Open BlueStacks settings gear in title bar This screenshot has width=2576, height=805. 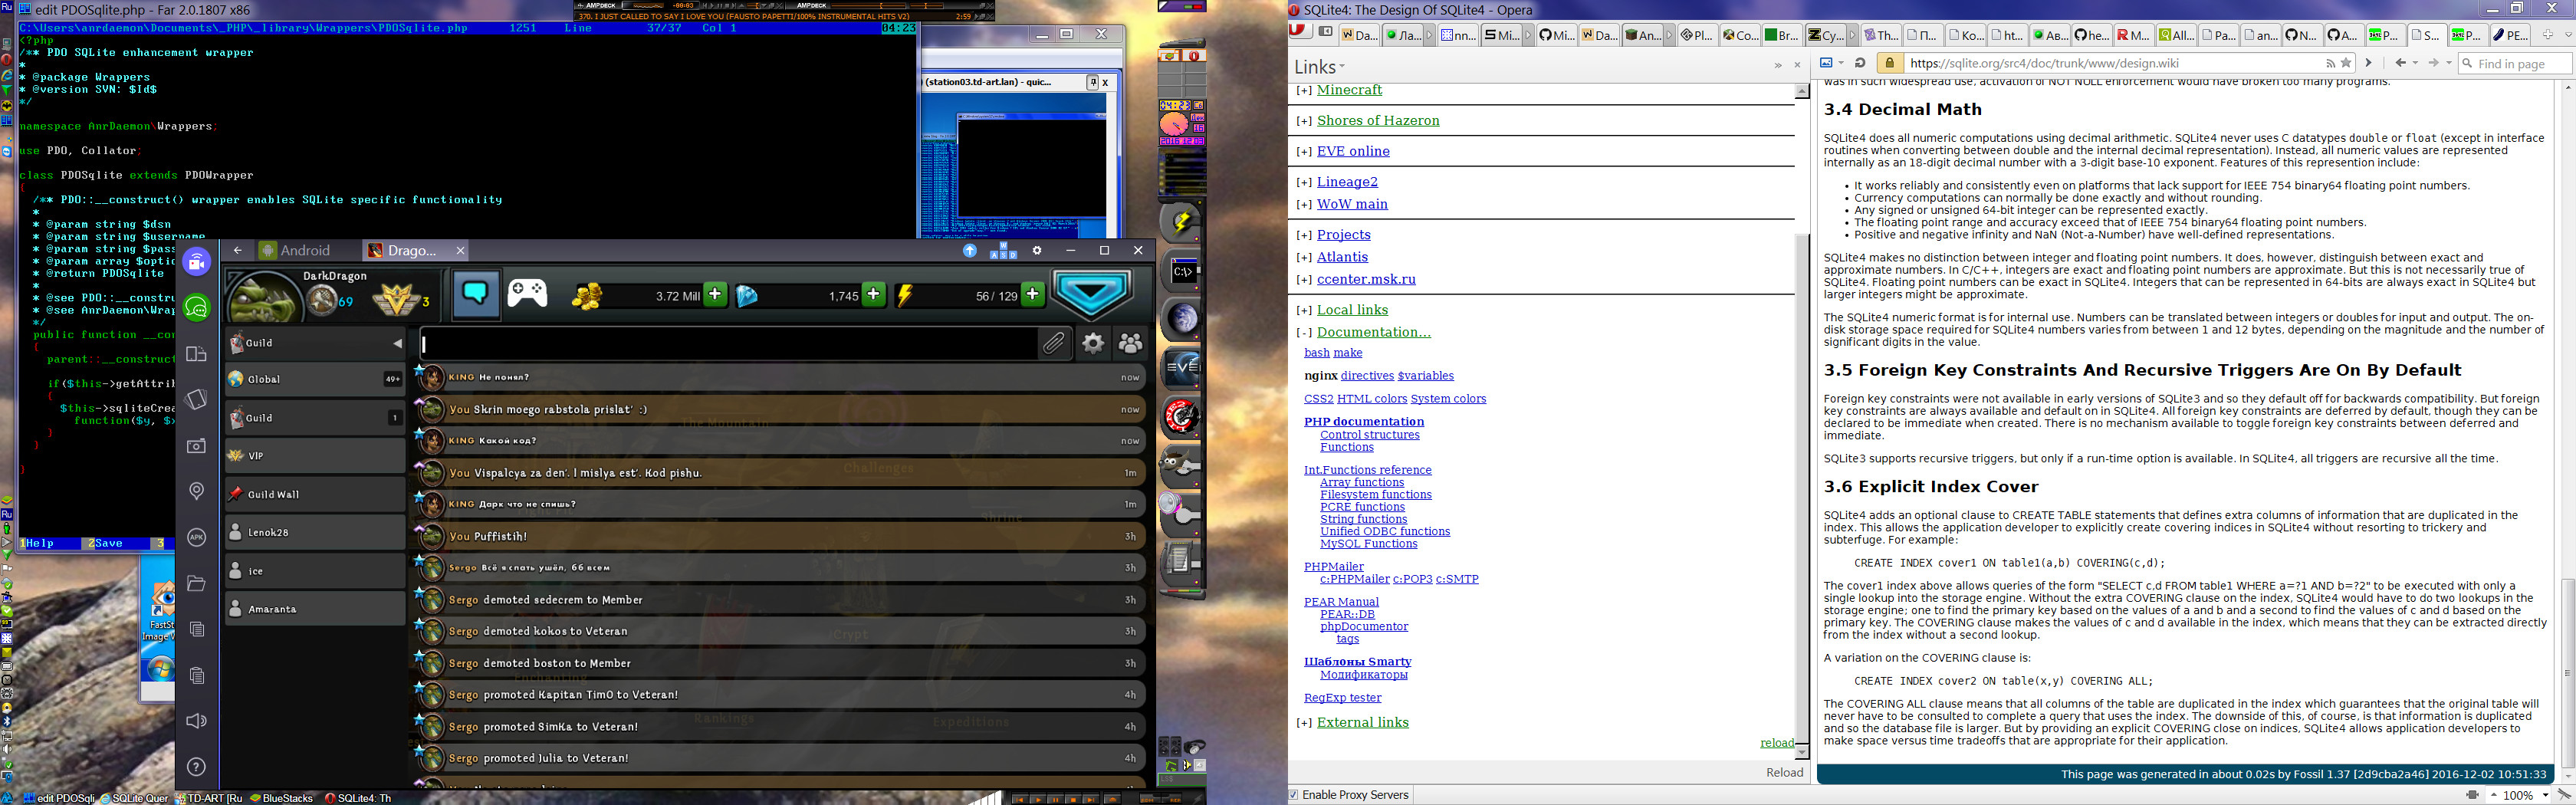click(1037, 251)
